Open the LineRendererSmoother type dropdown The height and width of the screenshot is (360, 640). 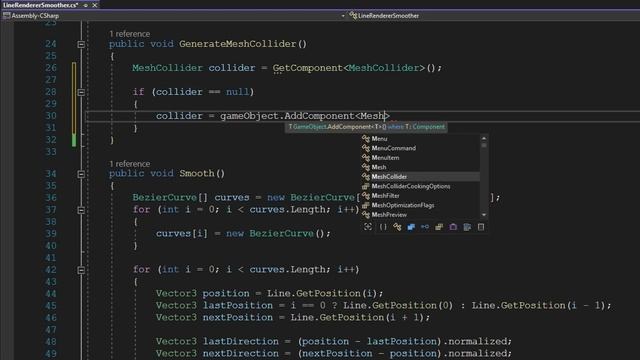pos(494,16)
